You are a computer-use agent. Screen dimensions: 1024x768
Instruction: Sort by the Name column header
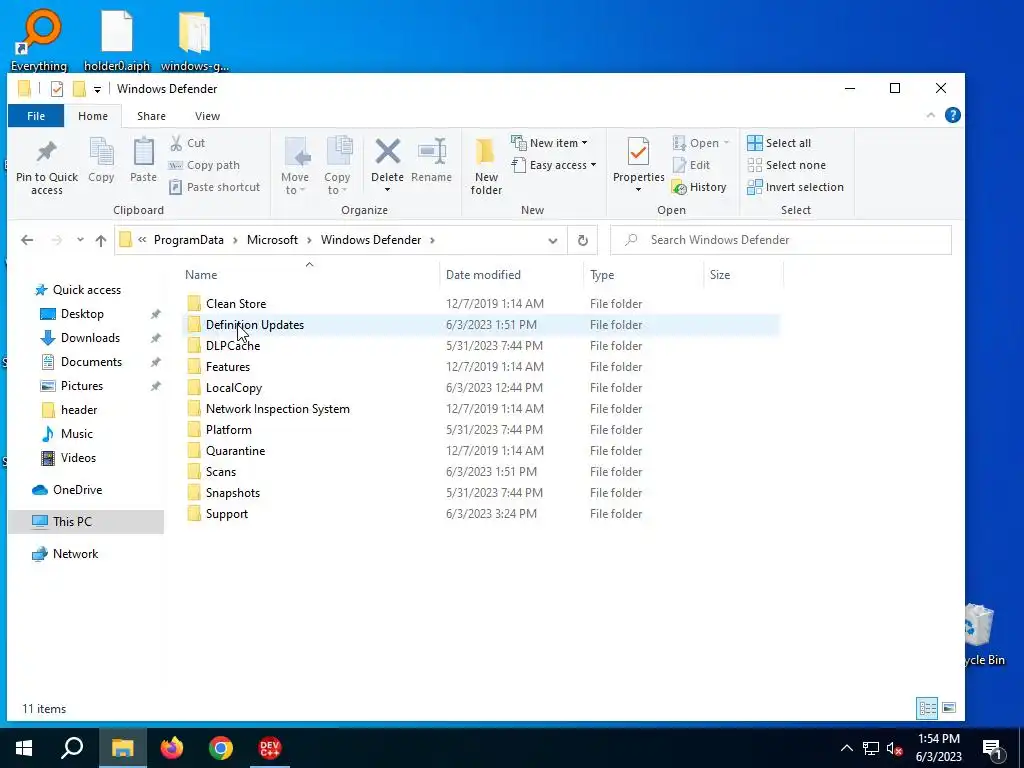[200, 275]
